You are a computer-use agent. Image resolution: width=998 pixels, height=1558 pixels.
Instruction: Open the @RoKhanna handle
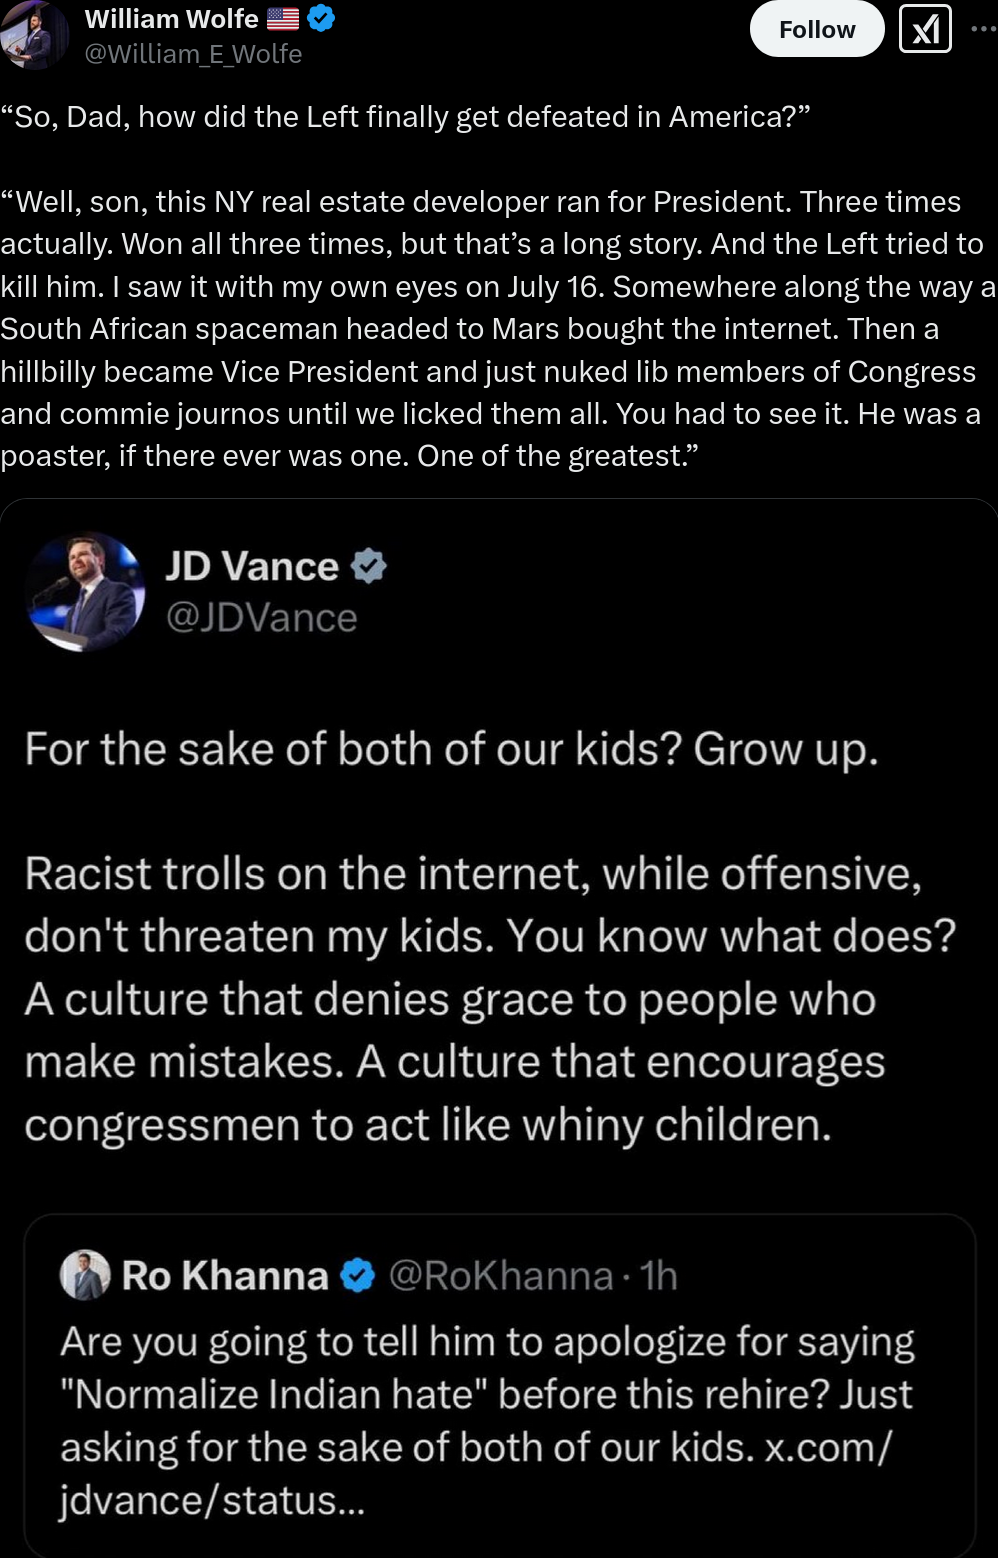pyautogui.click(x=500, y=1276)
